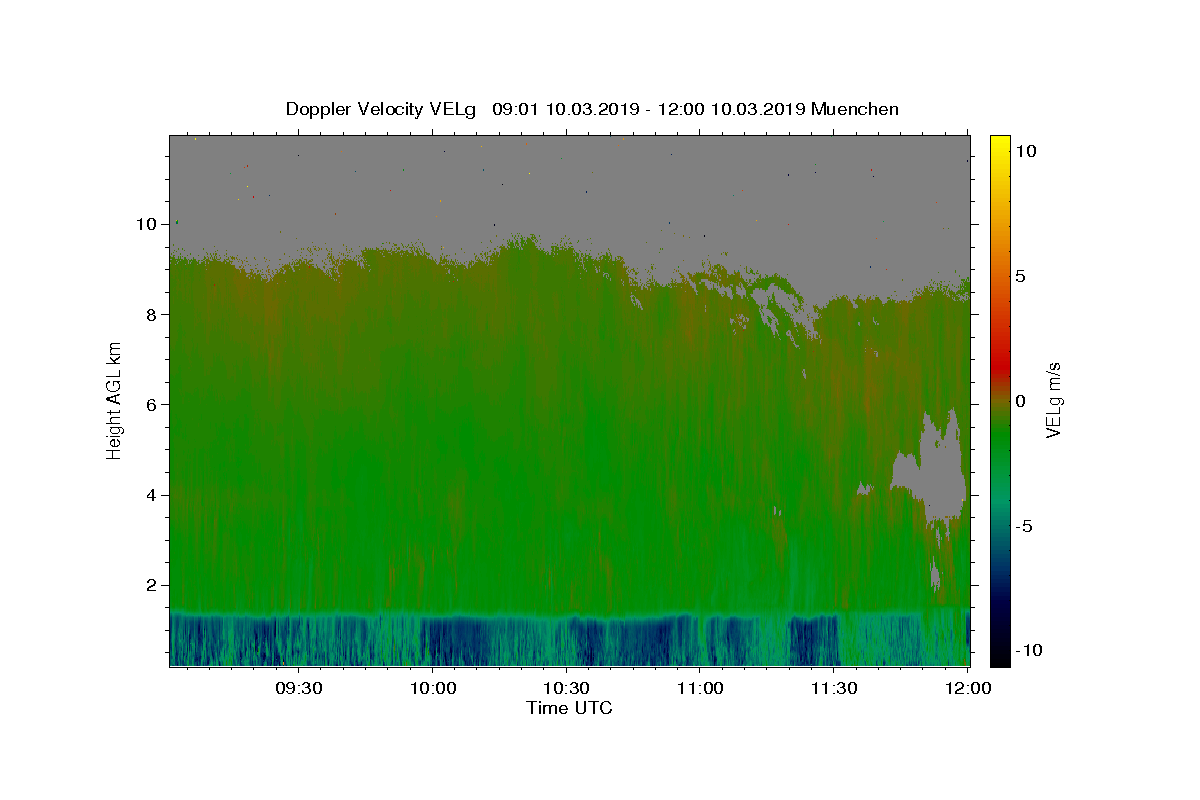Click the colorbar value 10 label
Image resolution: width=1200 pixels, height=800 pixels.
1026,151
